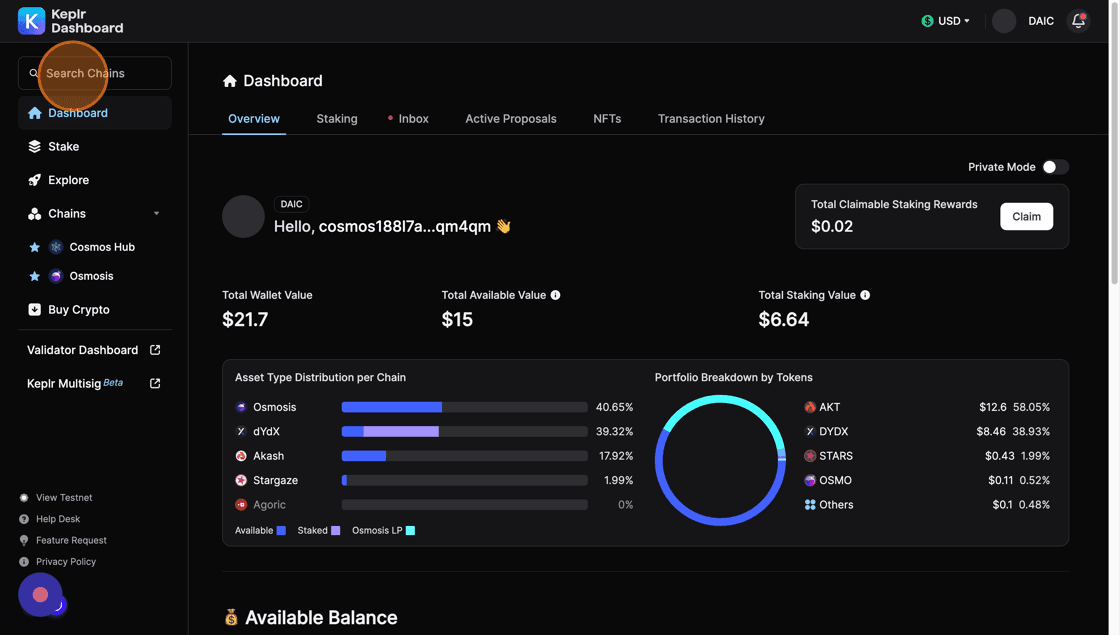The width and height of the screenshot is (1120, 635).
Task: Open the Help Desk link
Action: coord(58,519)
